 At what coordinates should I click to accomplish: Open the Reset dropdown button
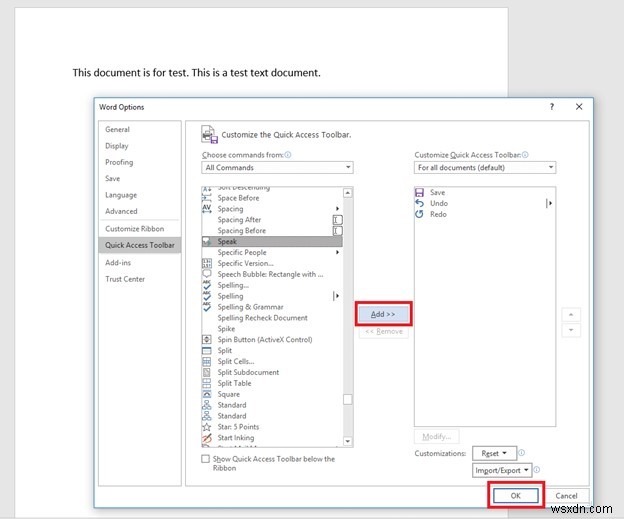click(x=494, y=453)
